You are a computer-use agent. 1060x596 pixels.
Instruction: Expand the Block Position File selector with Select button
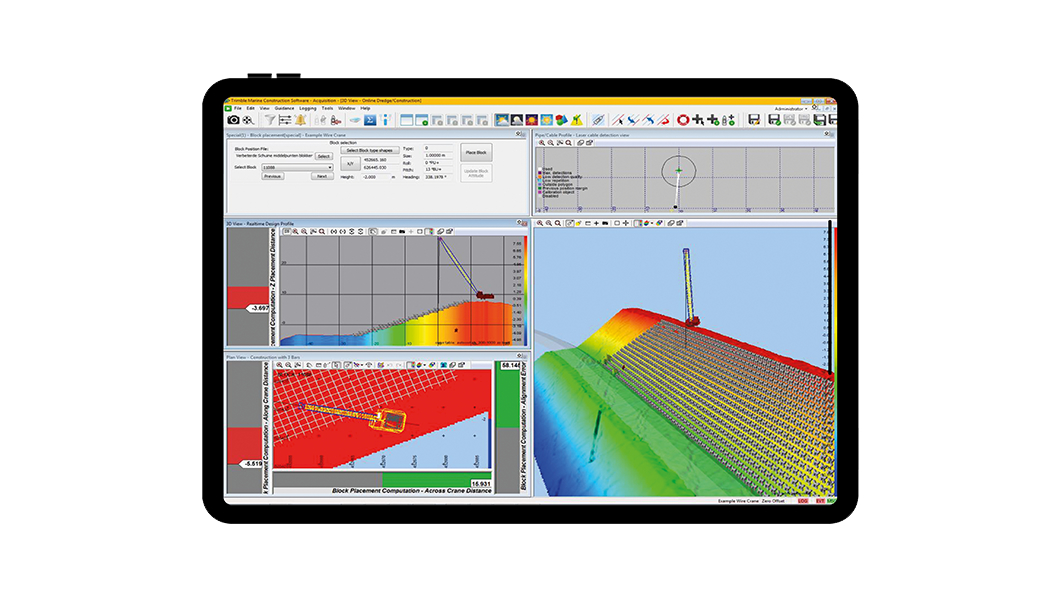tap(325, 156)
